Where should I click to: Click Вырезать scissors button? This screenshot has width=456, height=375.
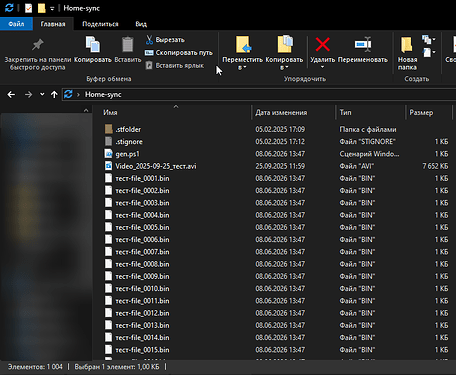point(165,40)
